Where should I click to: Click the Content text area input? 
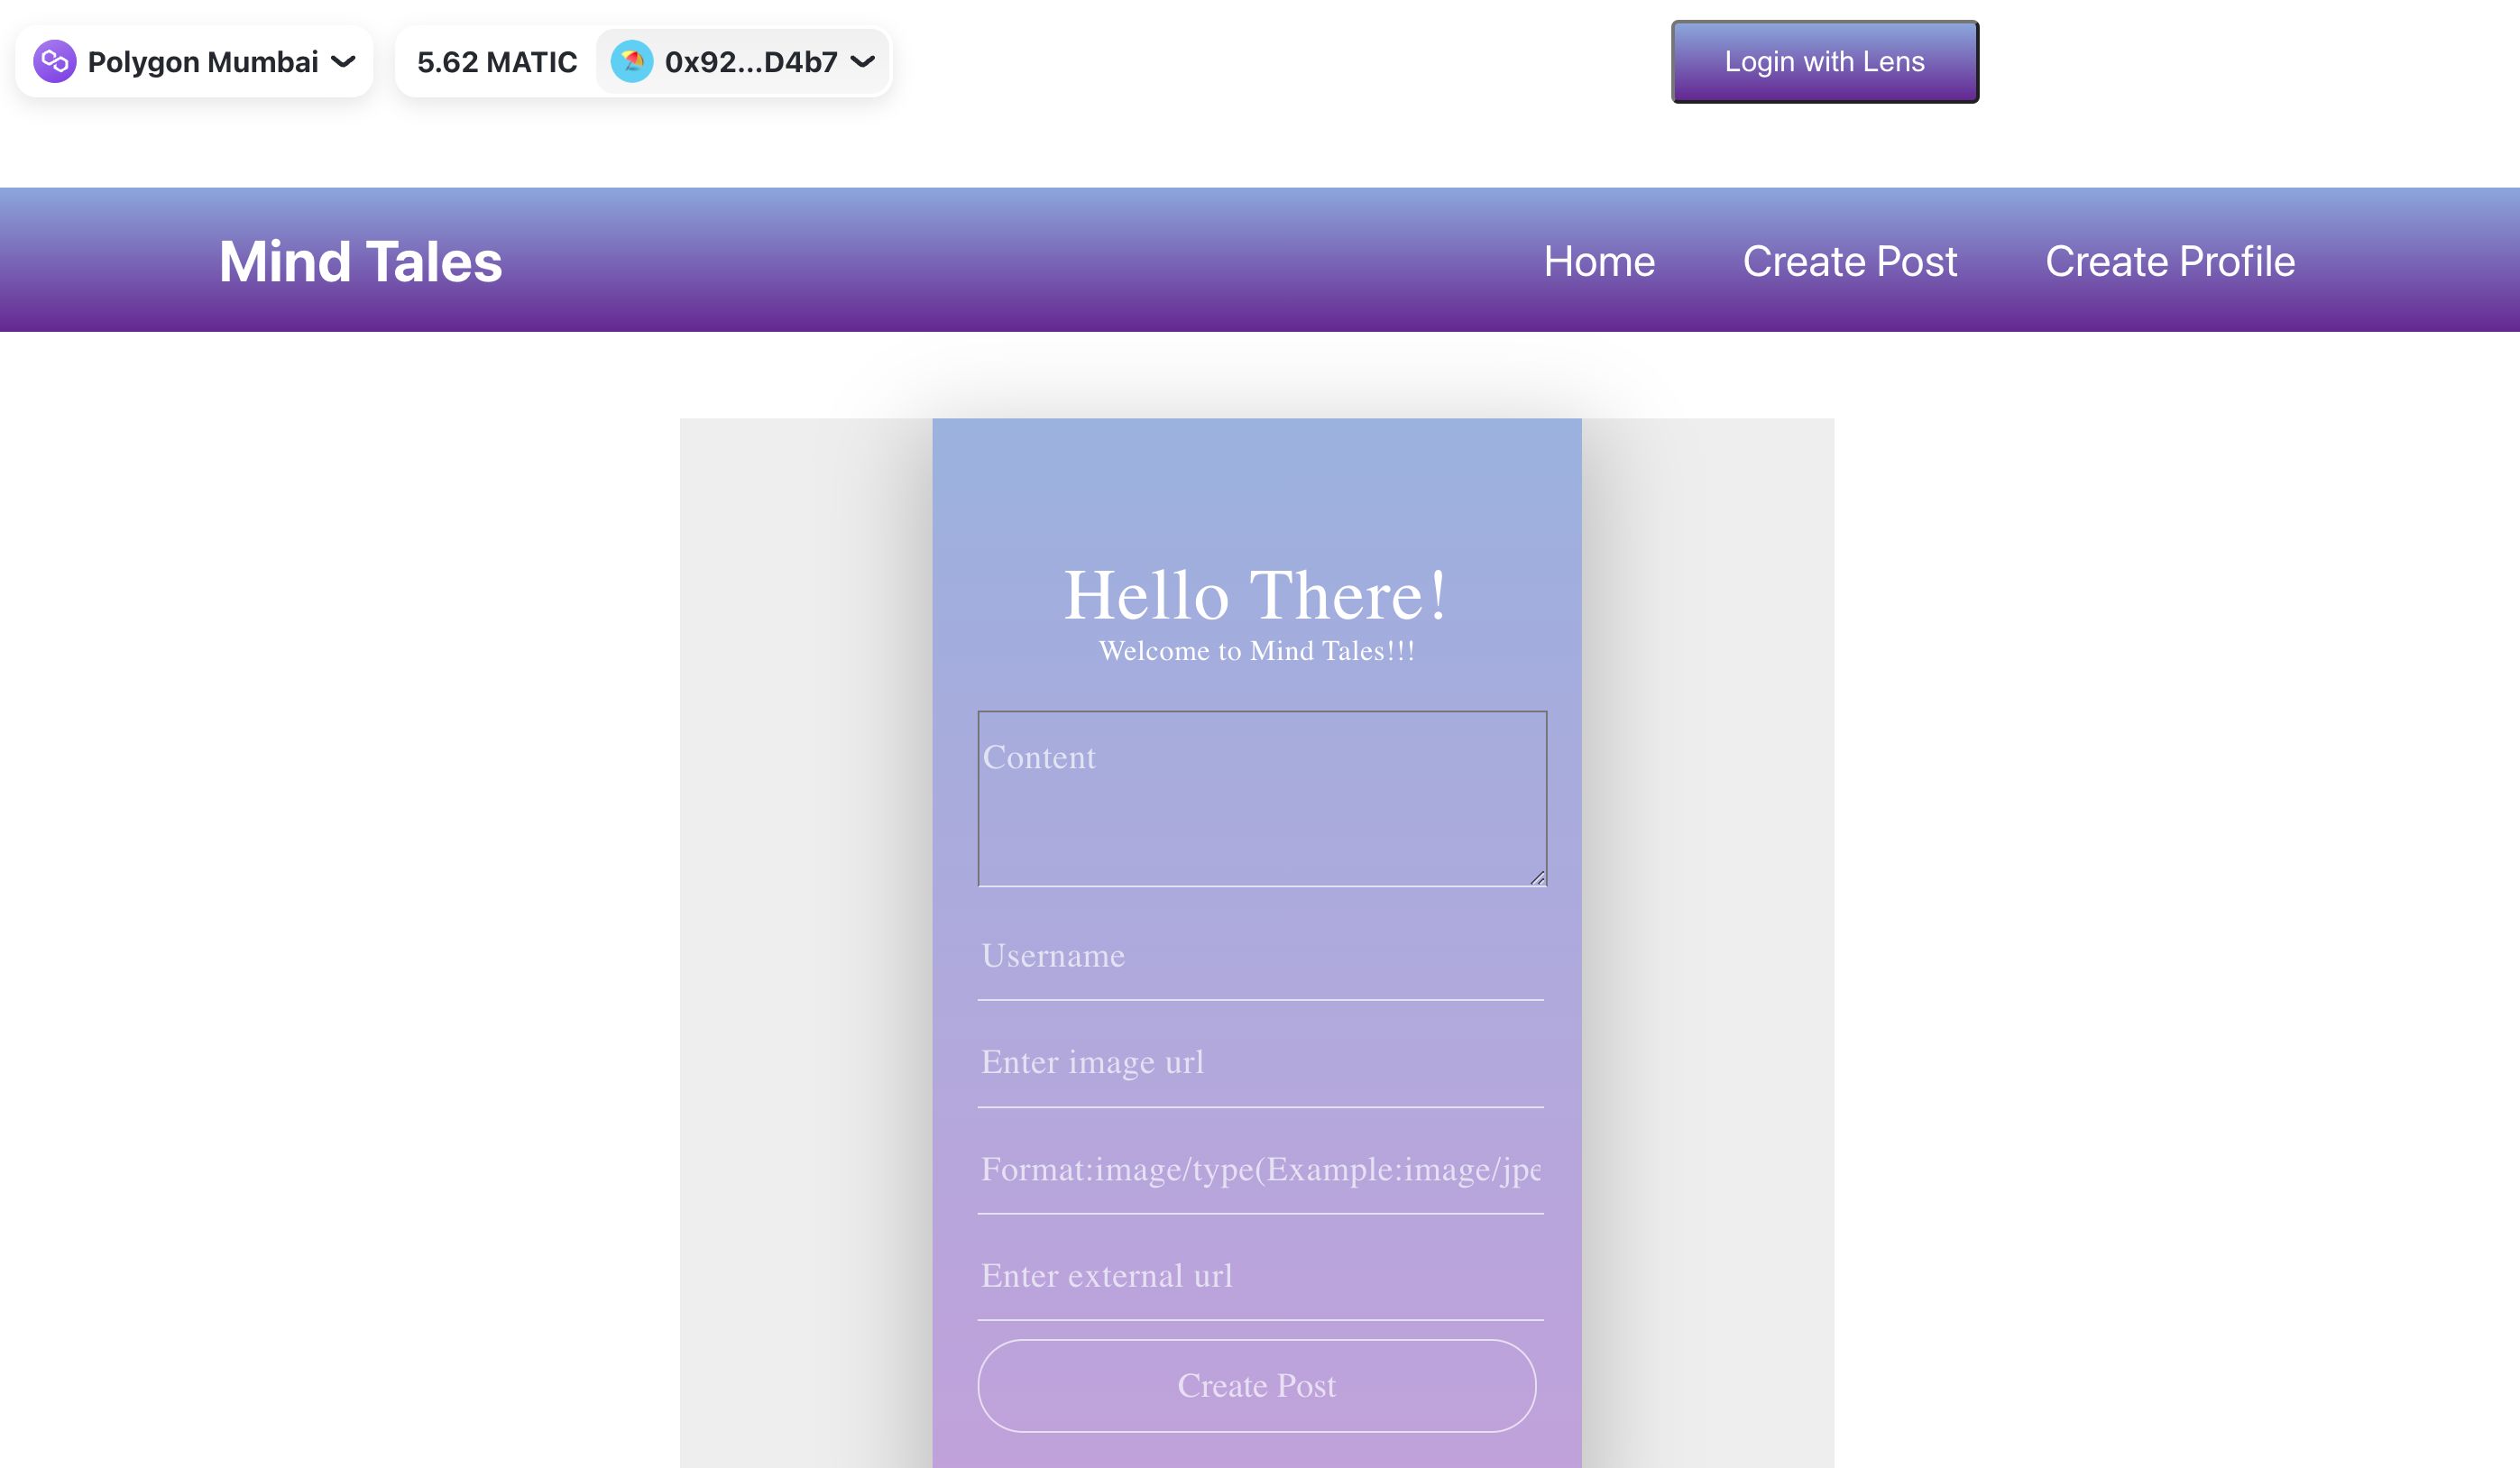[x=1256, y=797]
